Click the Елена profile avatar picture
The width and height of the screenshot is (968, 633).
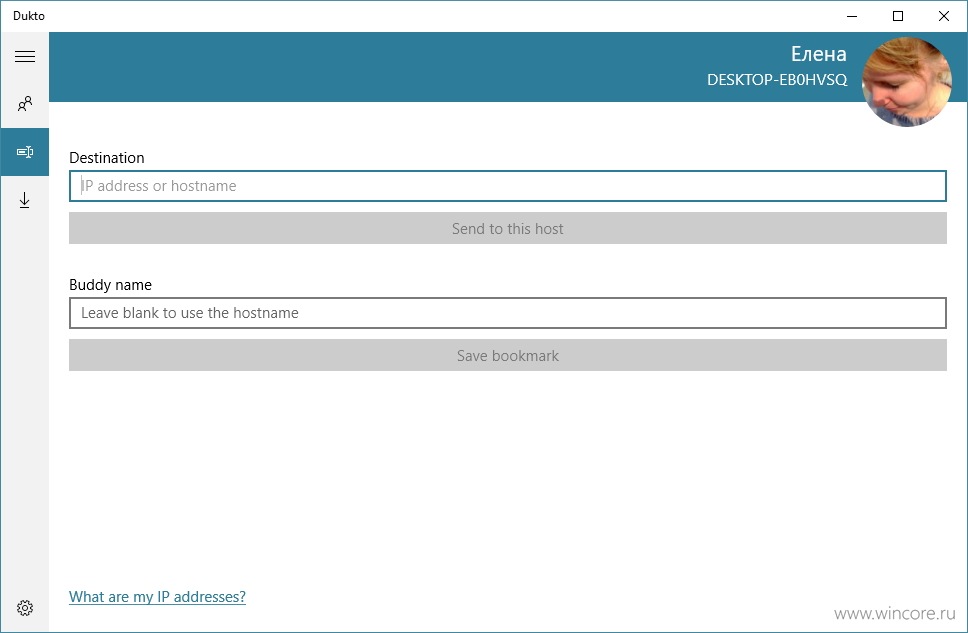906,82
